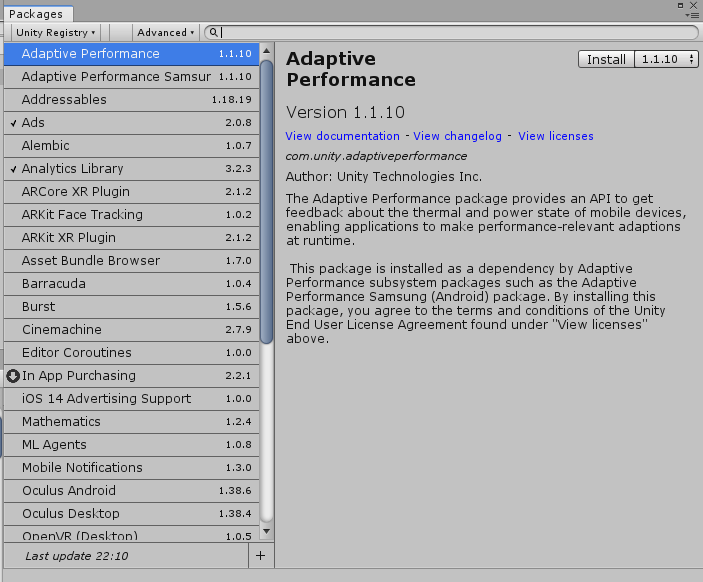Select ARKit XR Plugin package
Screen dimensions: 703x582
131,238
